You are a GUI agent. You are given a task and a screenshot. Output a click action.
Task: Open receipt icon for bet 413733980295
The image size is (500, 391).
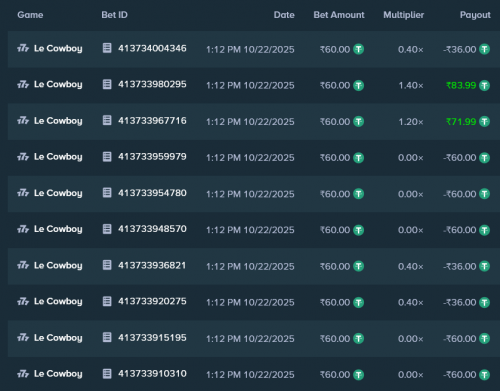(107, 84)
